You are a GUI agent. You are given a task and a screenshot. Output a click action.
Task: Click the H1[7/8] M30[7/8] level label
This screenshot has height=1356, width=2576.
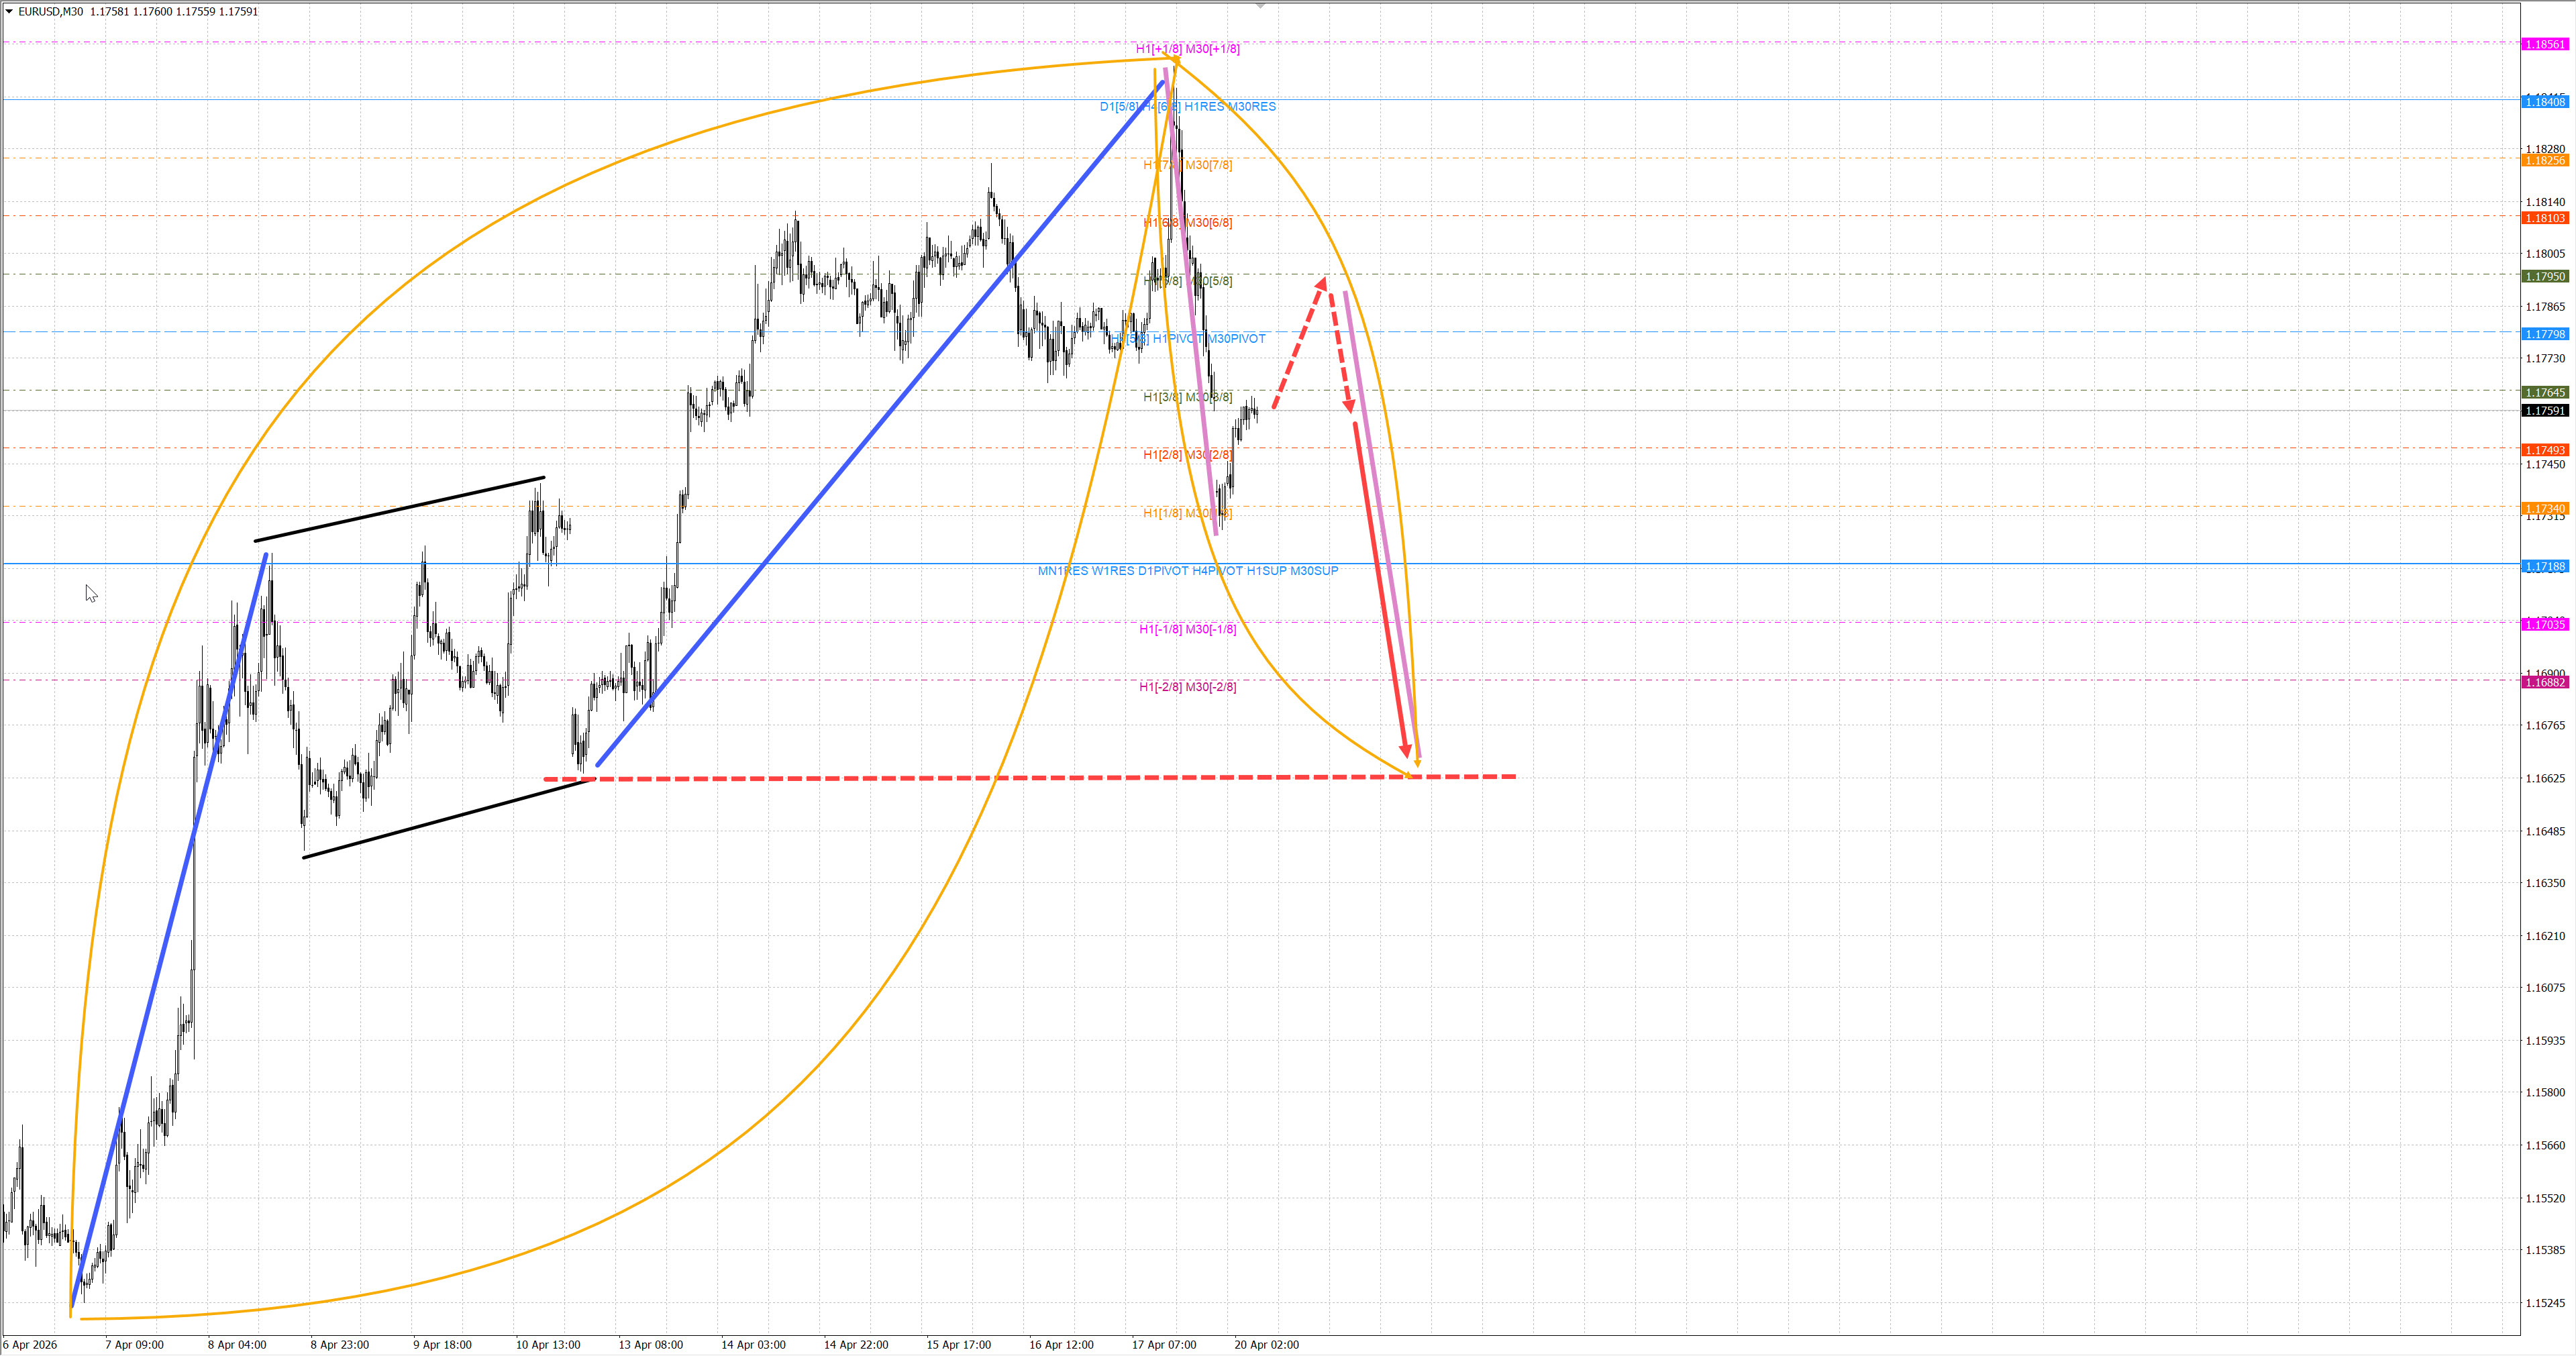coord(1187,165)
